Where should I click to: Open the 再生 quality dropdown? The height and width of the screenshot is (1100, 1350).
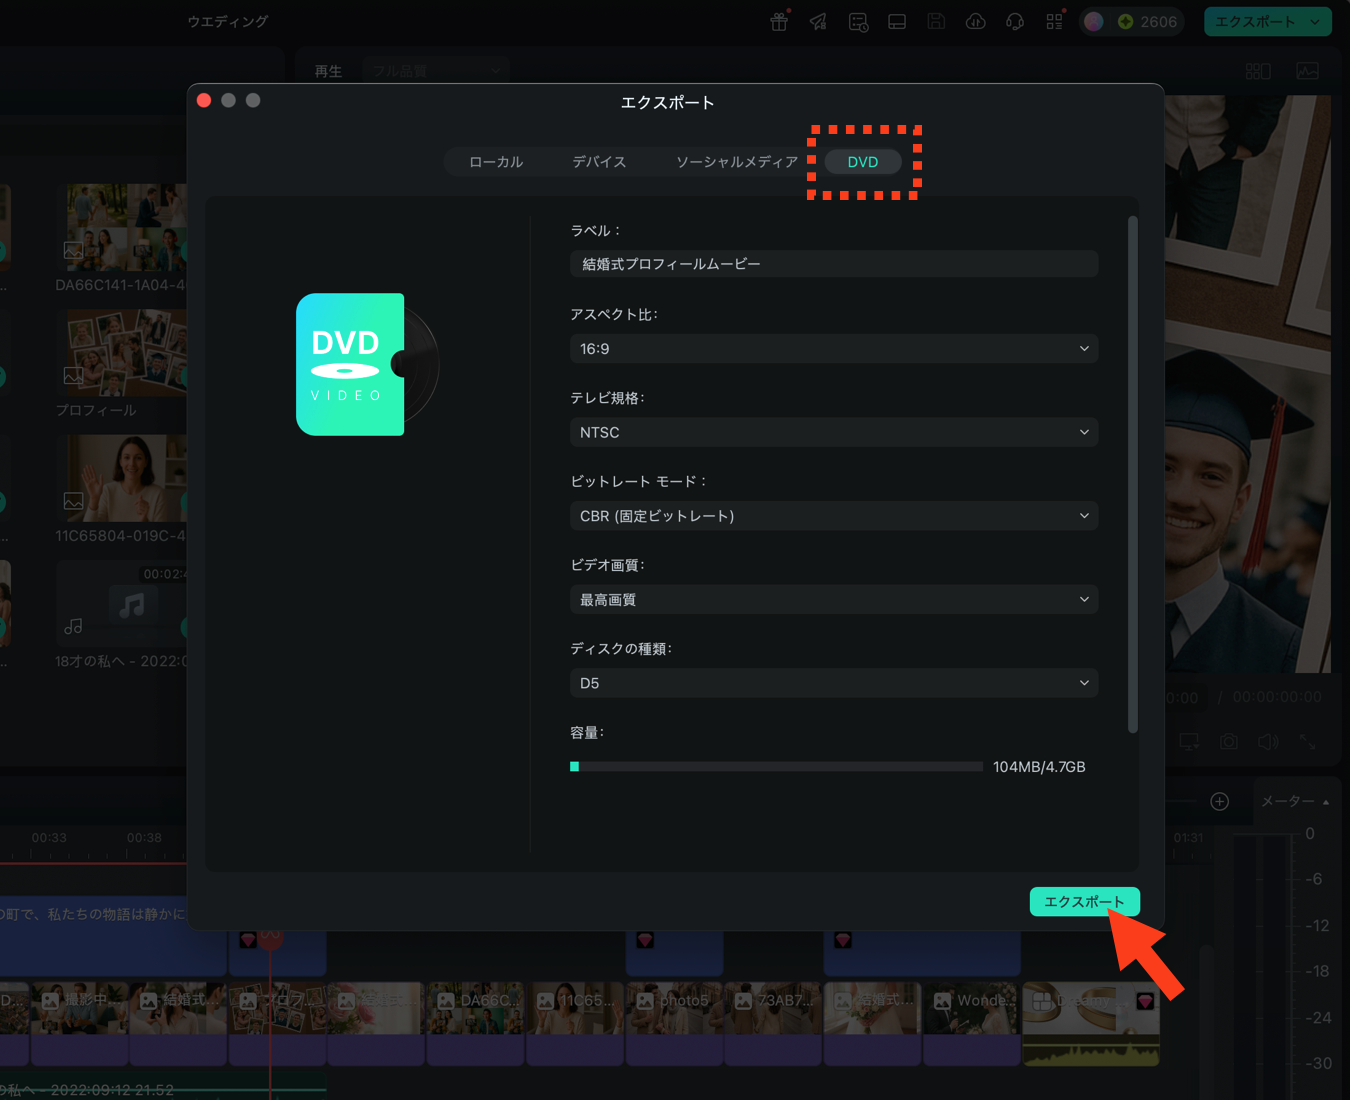click(436, 71)
